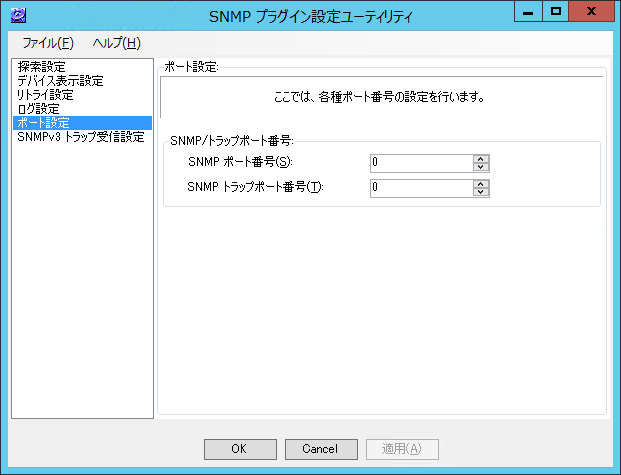This screenshot has width=621, height=475.
Task: Click the SNMP ポート番号 input field
Action: [x=421, y=163]
